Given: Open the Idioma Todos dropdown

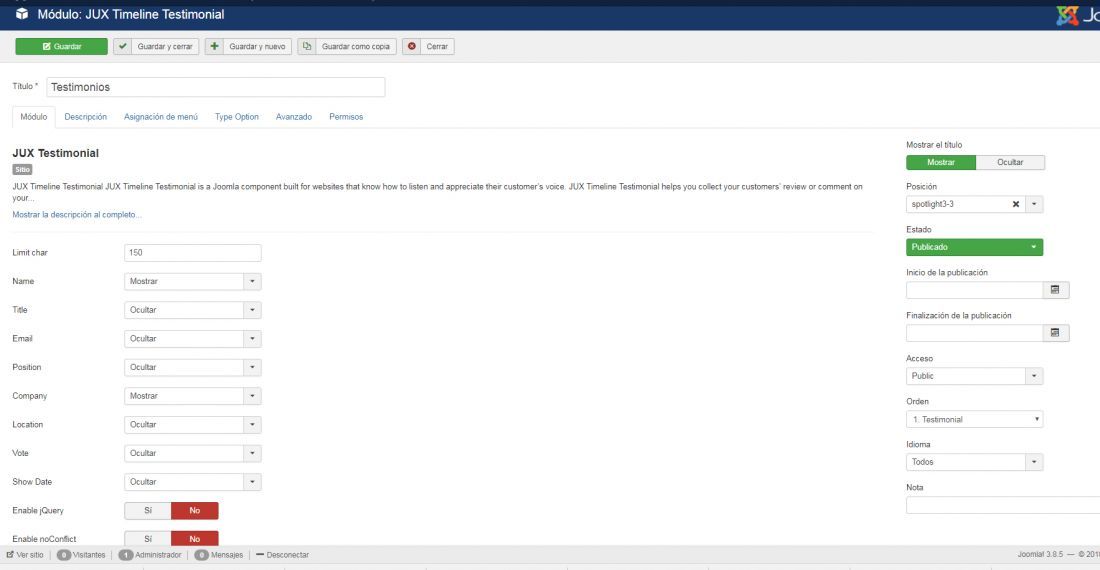Looking at the screenshot, I should click(974, 462).
